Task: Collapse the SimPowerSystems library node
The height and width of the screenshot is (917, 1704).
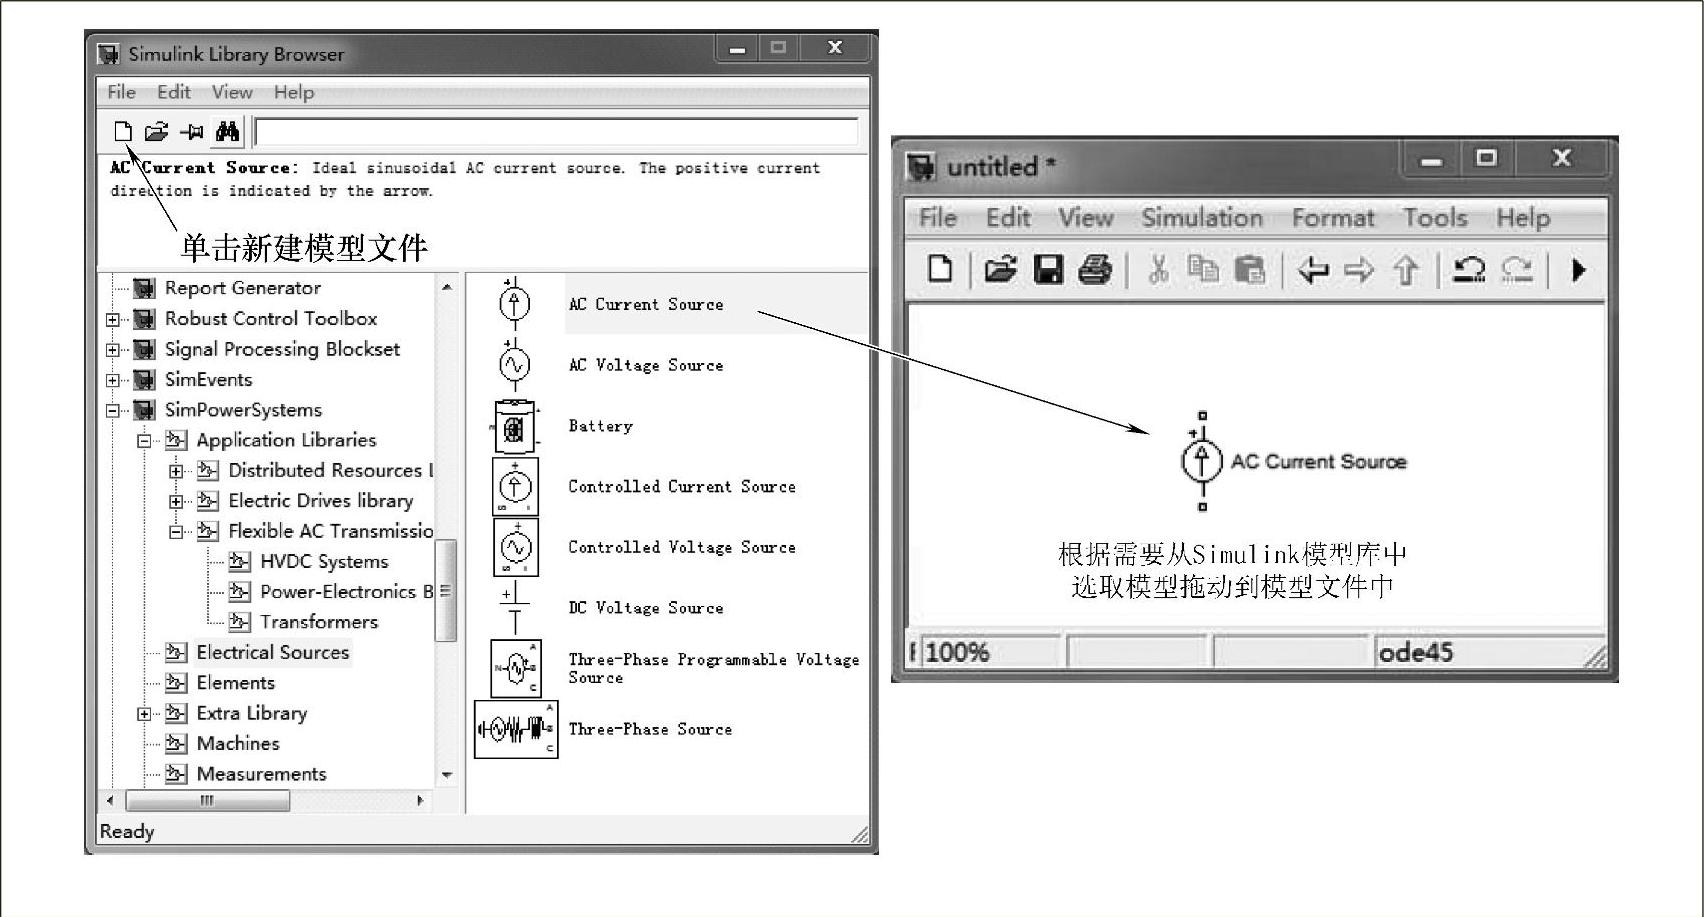Action: click(113, 410)
